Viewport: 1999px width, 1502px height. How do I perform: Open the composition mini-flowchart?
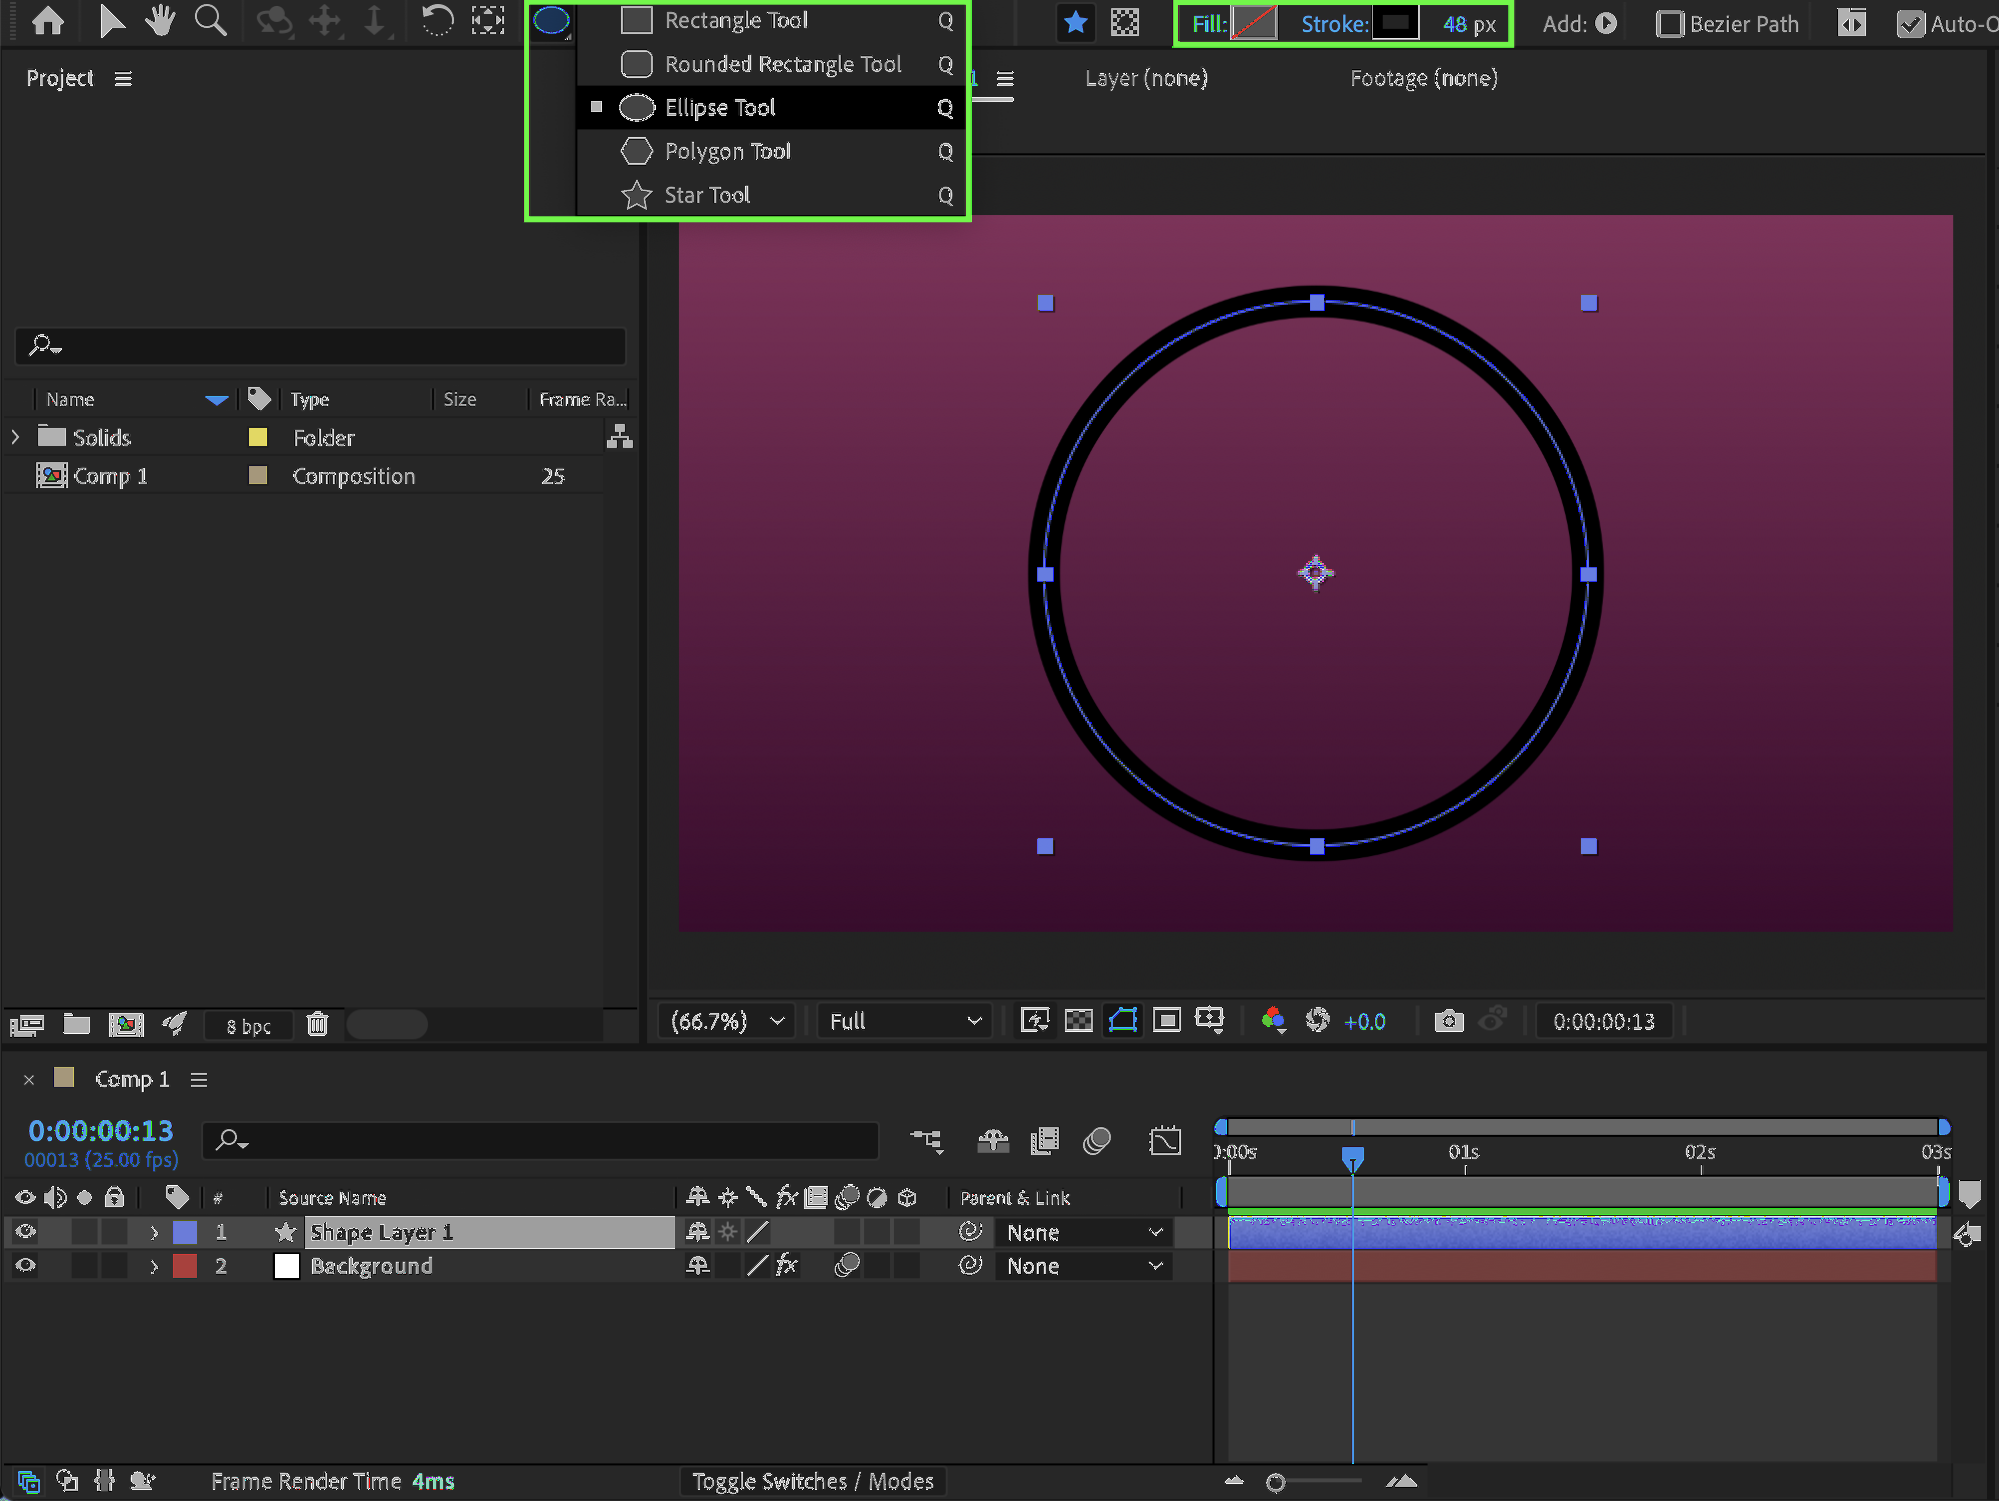click(927, 1141)
